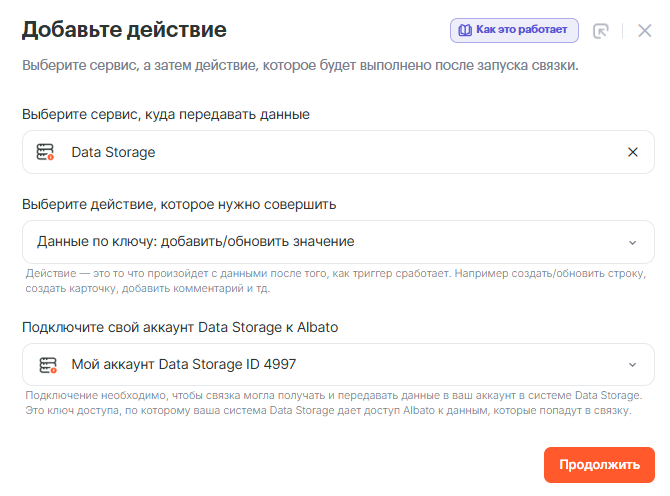
Task: Click Data Storage icon in service field
Action: (x=46, y=152)
